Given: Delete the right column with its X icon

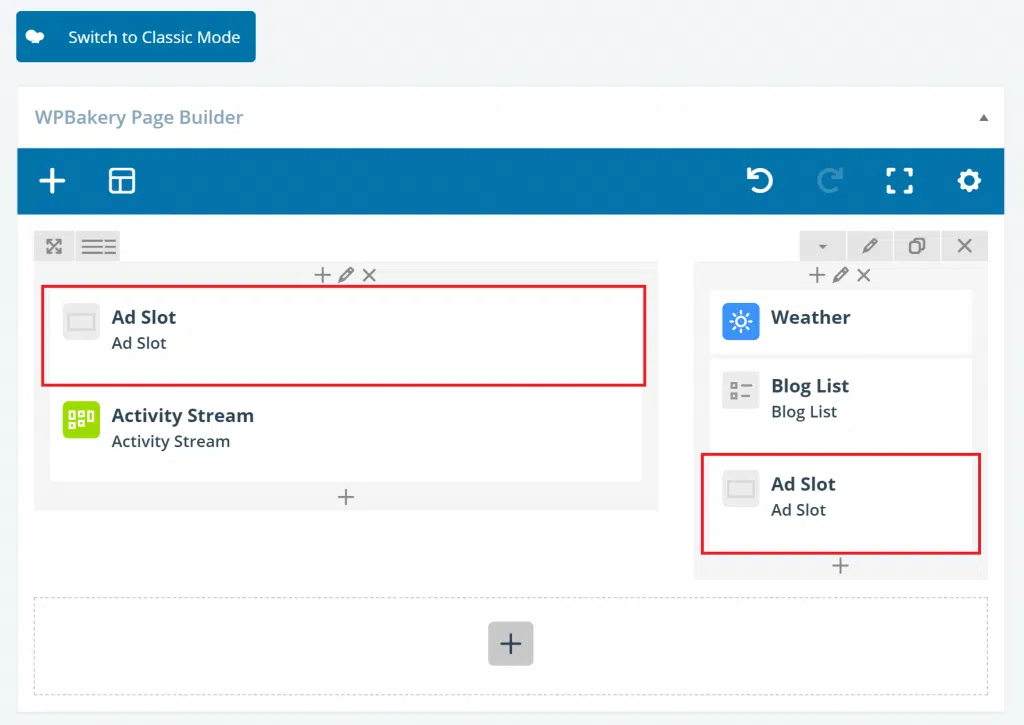Looking at the screenshot, I should tap(864, 275).
